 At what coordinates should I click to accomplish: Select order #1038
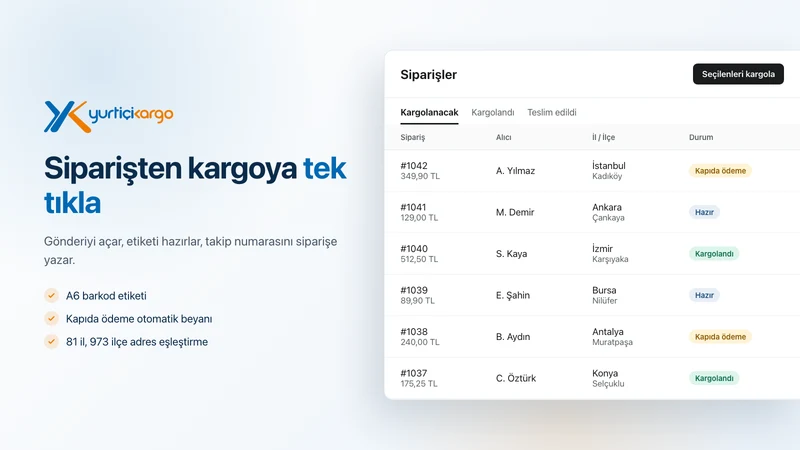click(x=414, y=332)
